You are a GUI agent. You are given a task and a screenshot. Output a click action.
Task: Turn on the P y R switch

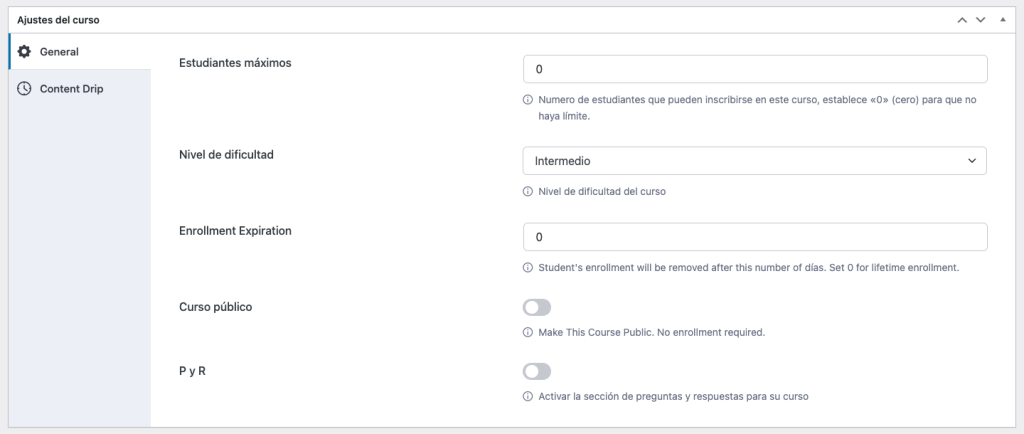[537, 371]
